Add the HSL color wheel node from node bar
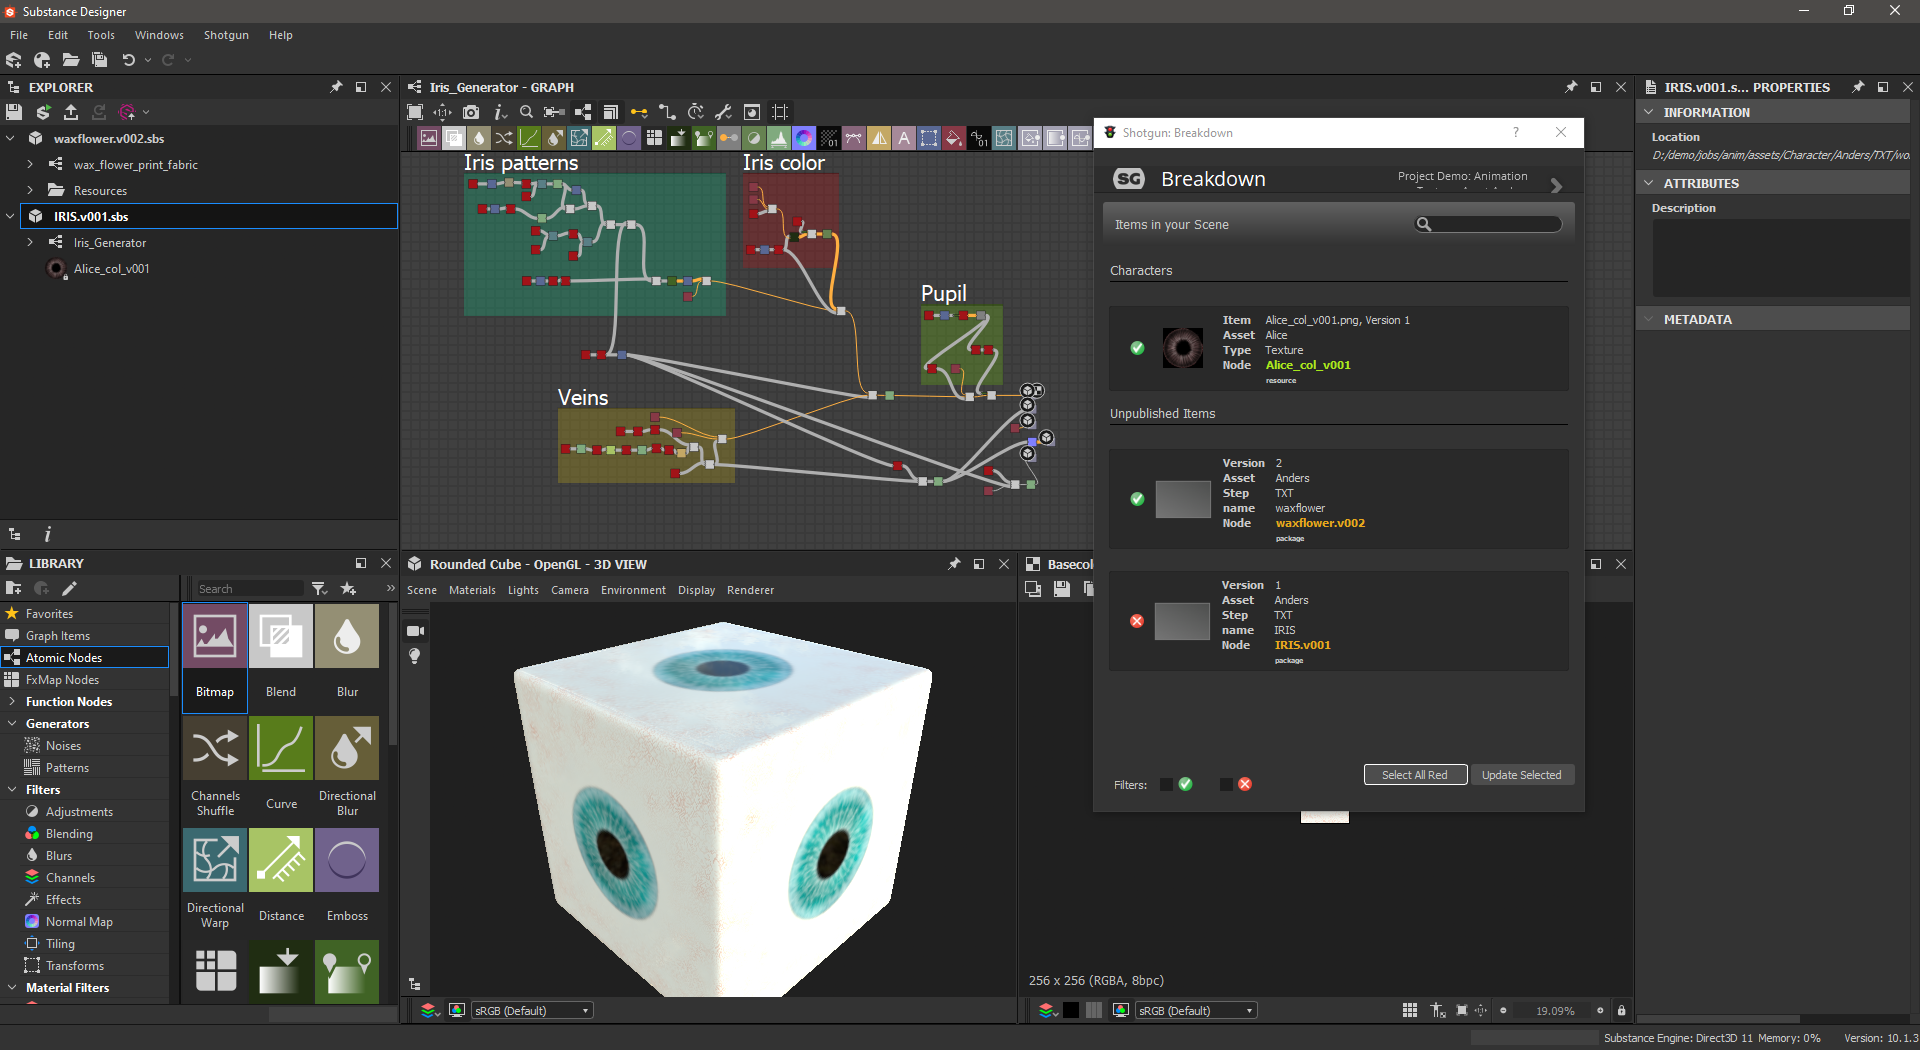The height and width of the screenshot is (1050, 1920). (x=804, y=138)
